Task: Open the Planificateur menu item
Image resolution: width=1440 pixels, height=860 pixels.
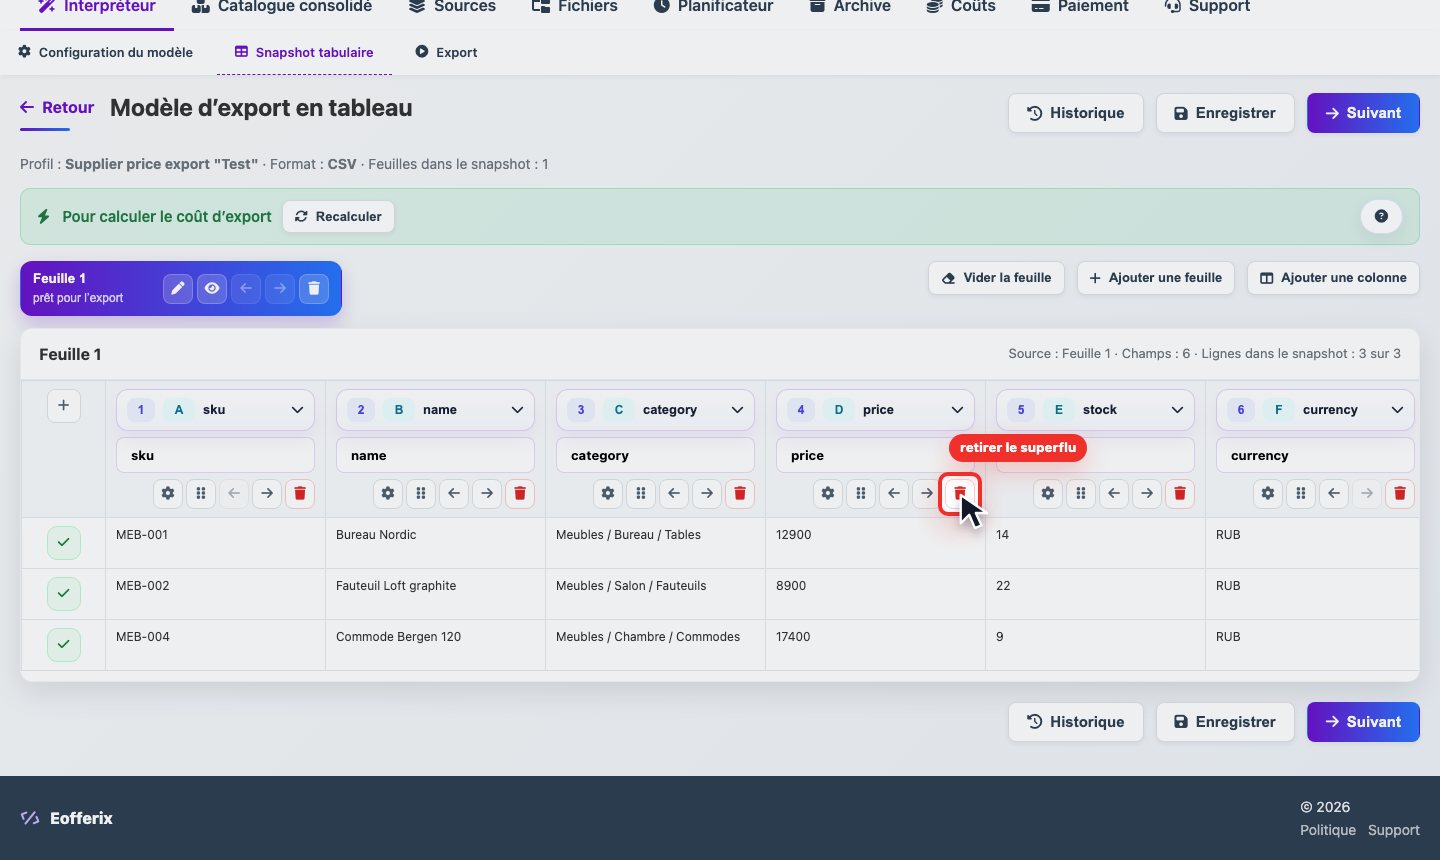Action: (713, 7)
